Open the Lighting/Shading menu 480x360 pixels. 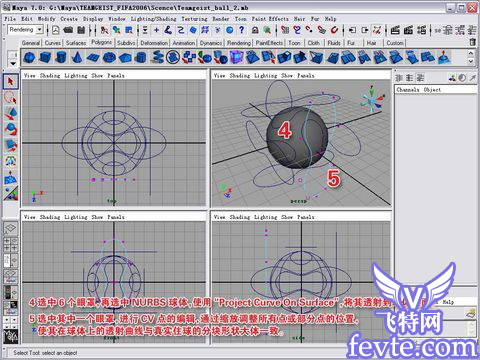click(153, 19)
